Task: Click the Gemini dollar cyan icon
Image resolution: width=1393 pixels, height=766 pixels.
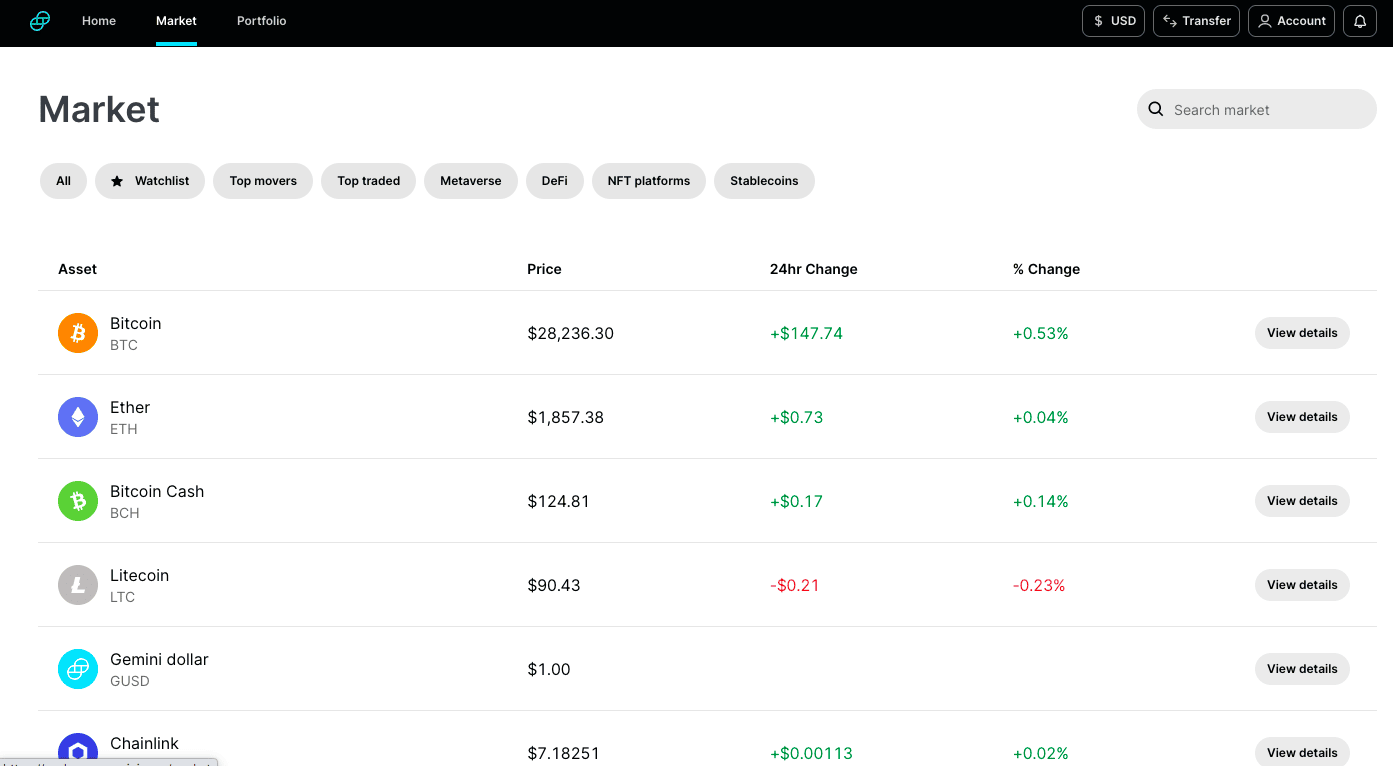Action: [x=78, y=669]
